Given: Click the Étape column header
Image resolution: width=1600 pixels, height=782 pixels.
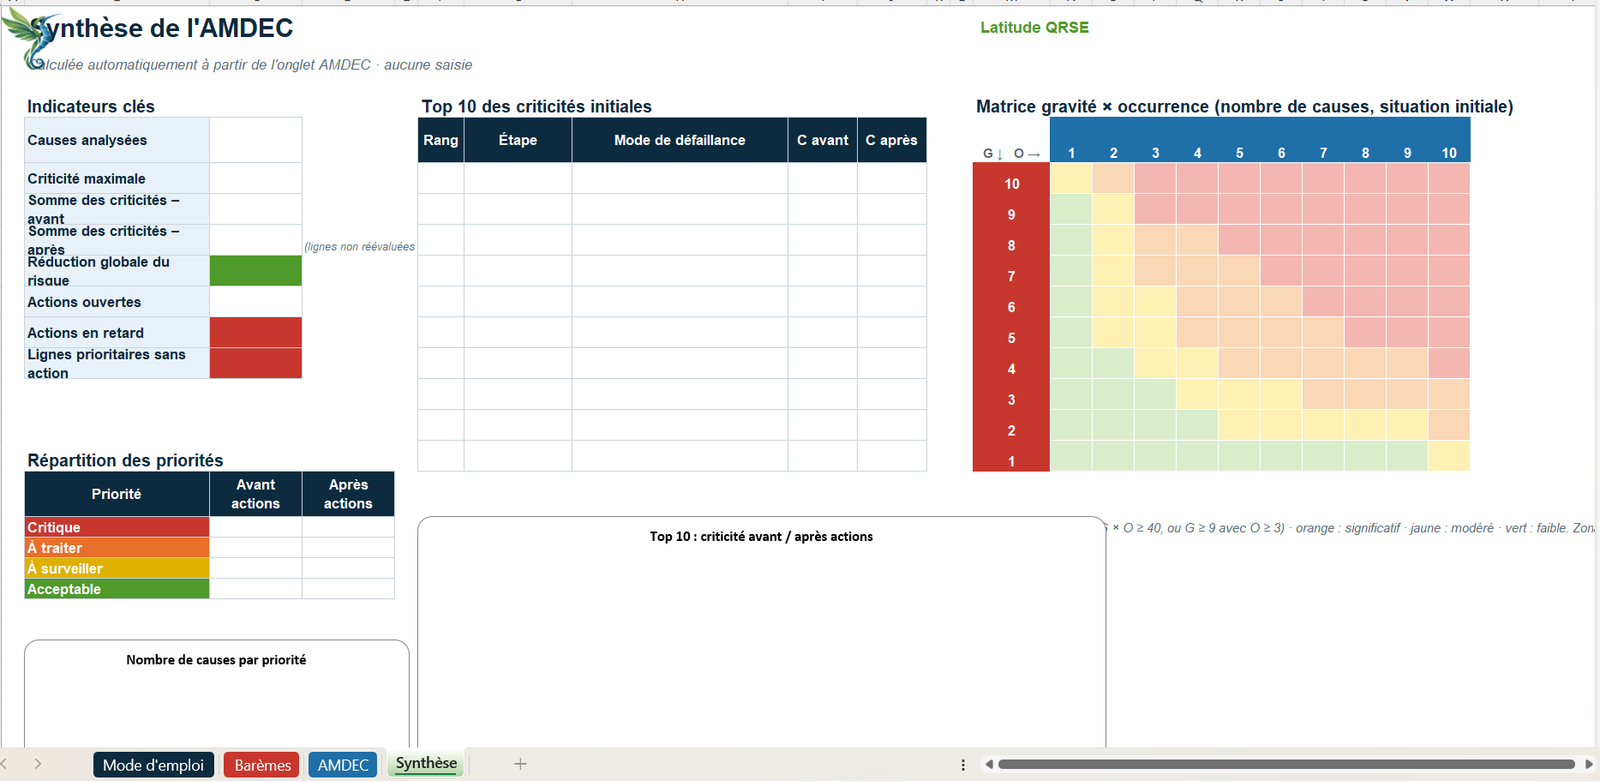Looking at the screenshot, I should tap(518, 140).
